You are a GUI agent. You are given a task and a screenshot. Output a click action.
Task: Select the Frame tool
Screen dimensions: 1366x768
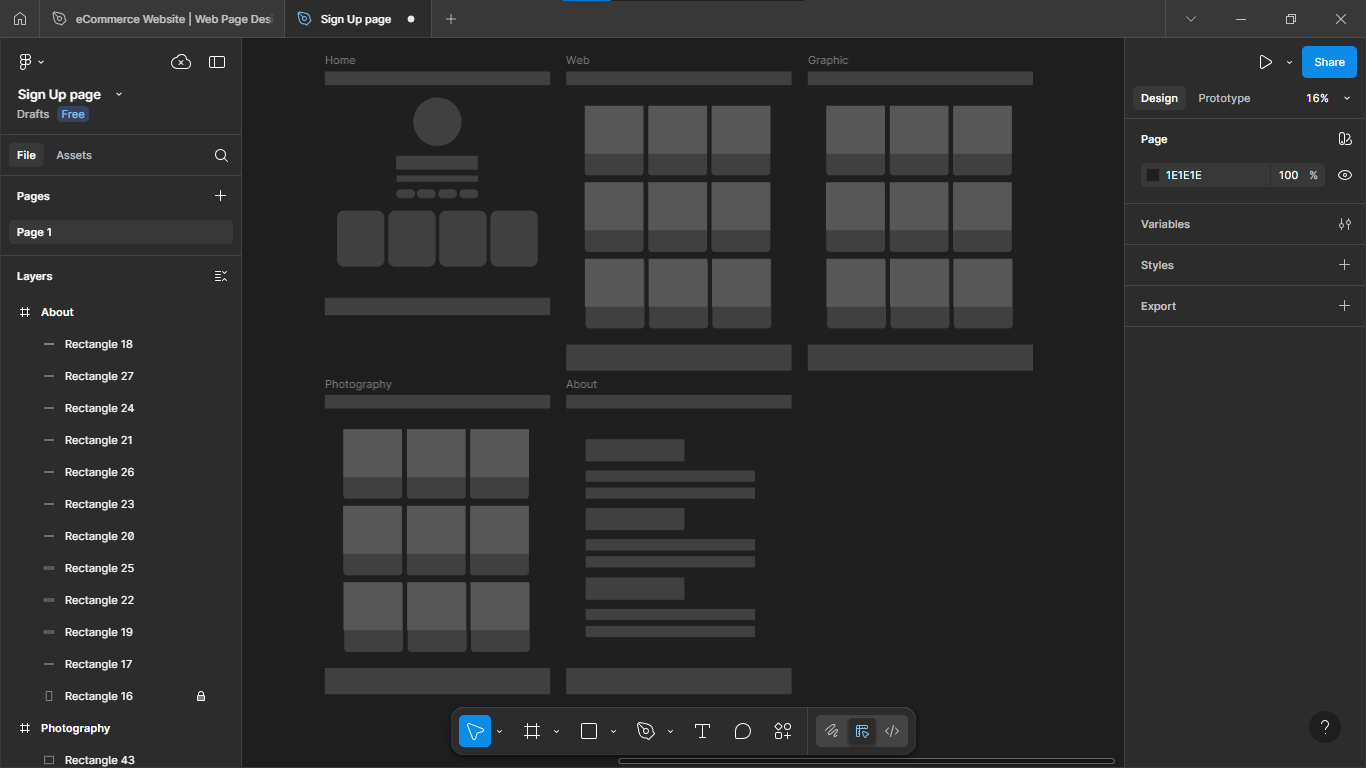tap(532, 731)
